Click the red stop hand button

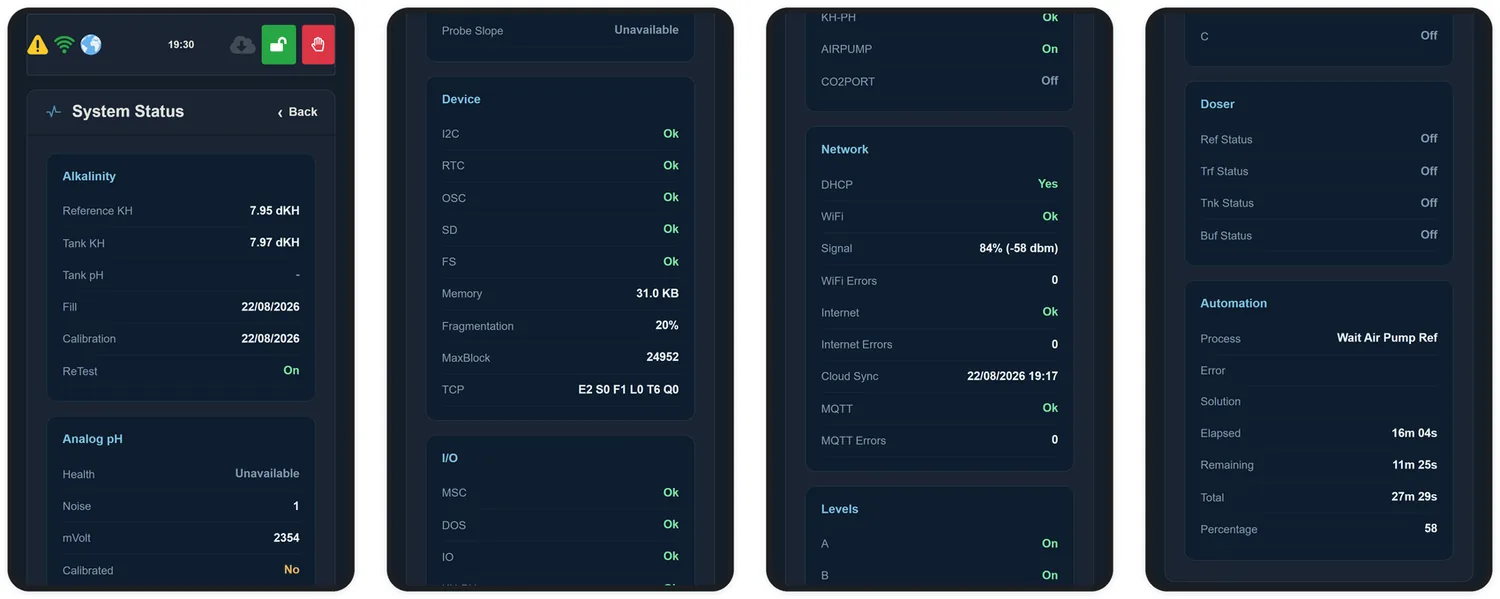318,44
